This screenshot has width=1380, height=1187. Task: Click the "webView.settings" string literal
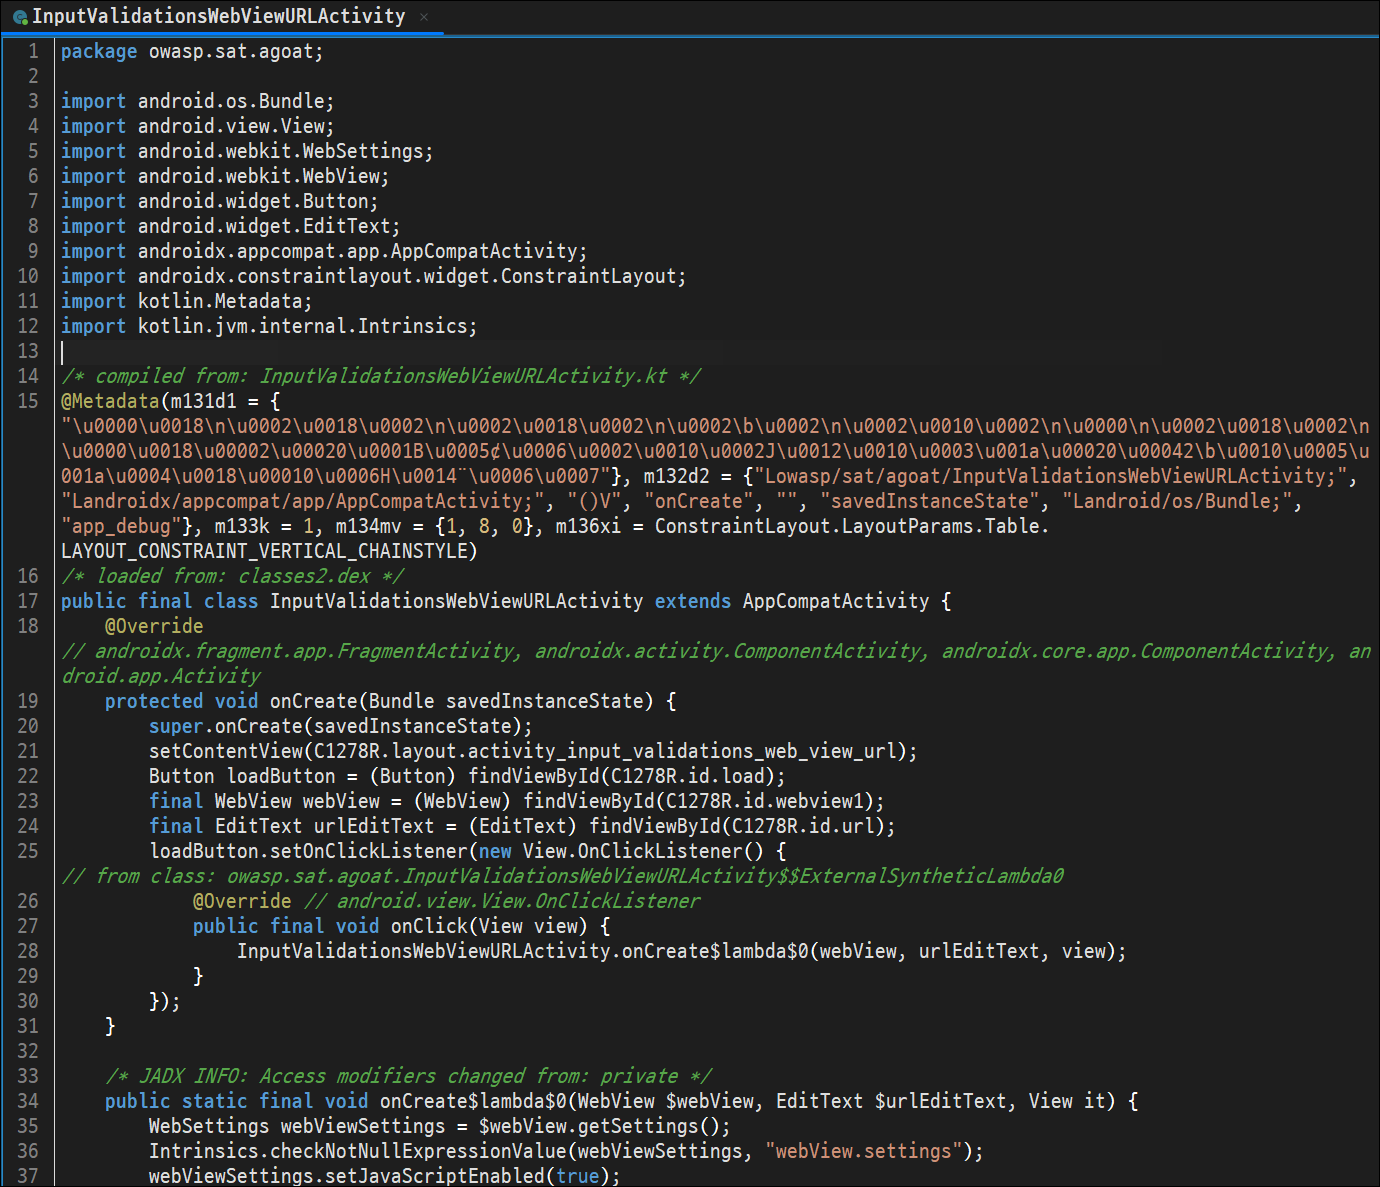[864, 1151]
